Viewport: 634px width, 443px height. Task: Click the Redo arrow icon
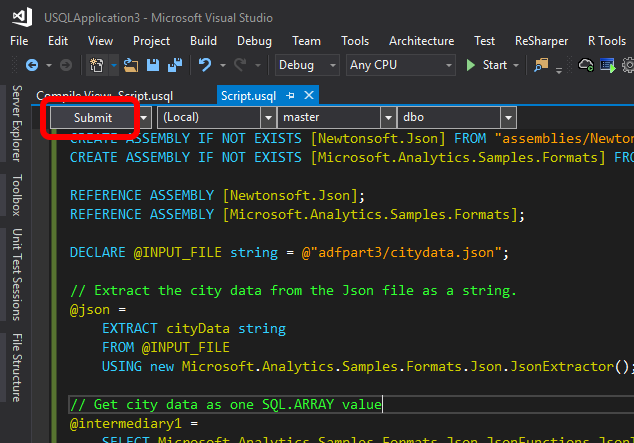pos(240,65)
